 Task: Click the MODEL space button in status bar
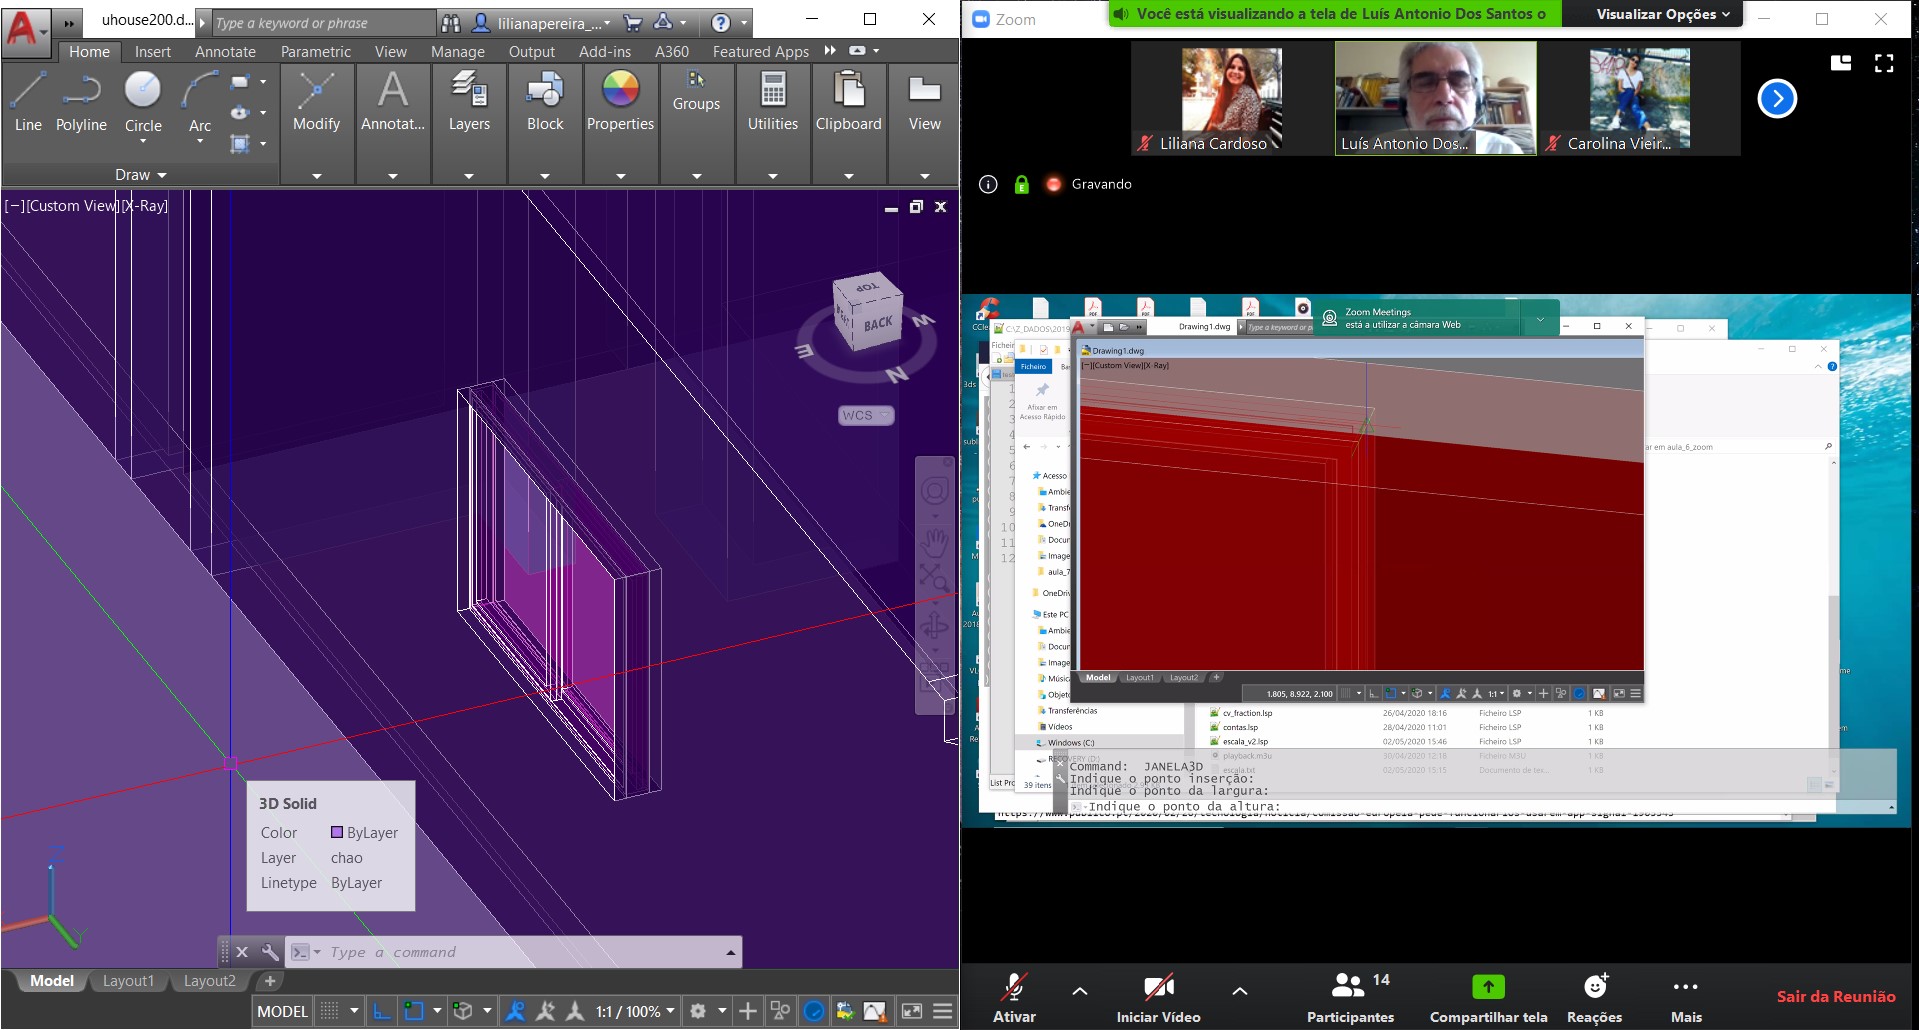[x=282, y=1011]
